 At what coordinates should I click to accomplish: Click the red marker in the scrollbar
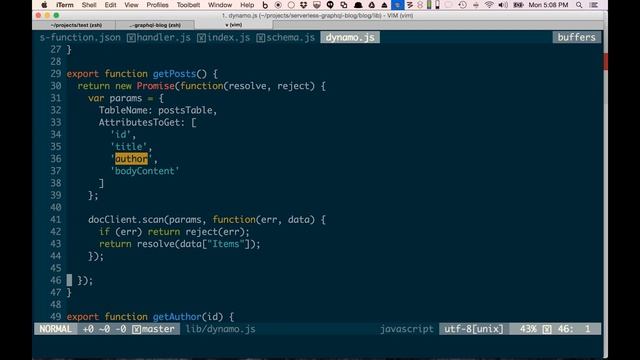tap(605, 62)
